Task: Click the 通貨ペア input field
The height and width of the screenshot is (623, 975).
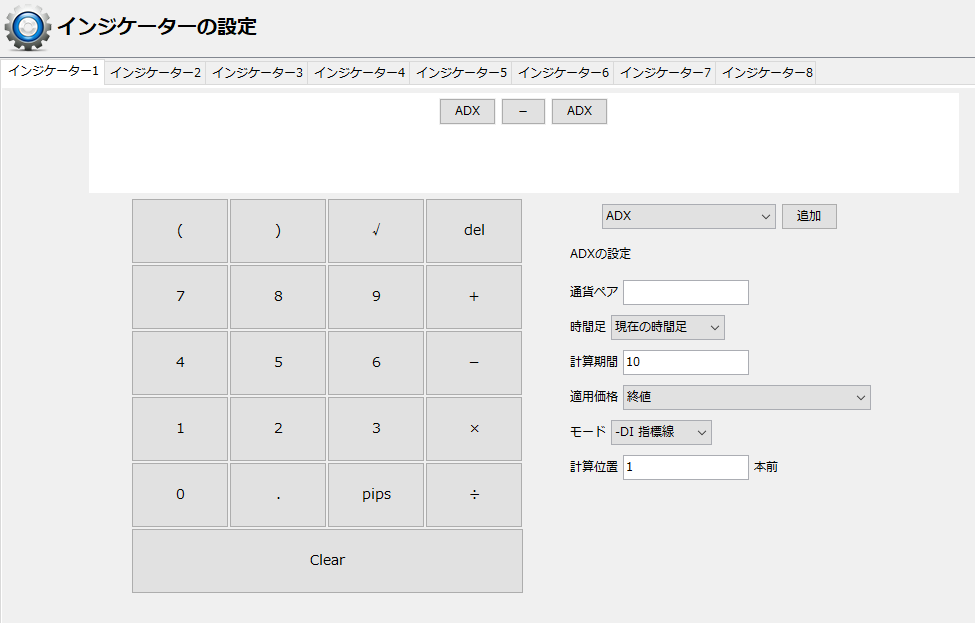Action: pos(685,292)
